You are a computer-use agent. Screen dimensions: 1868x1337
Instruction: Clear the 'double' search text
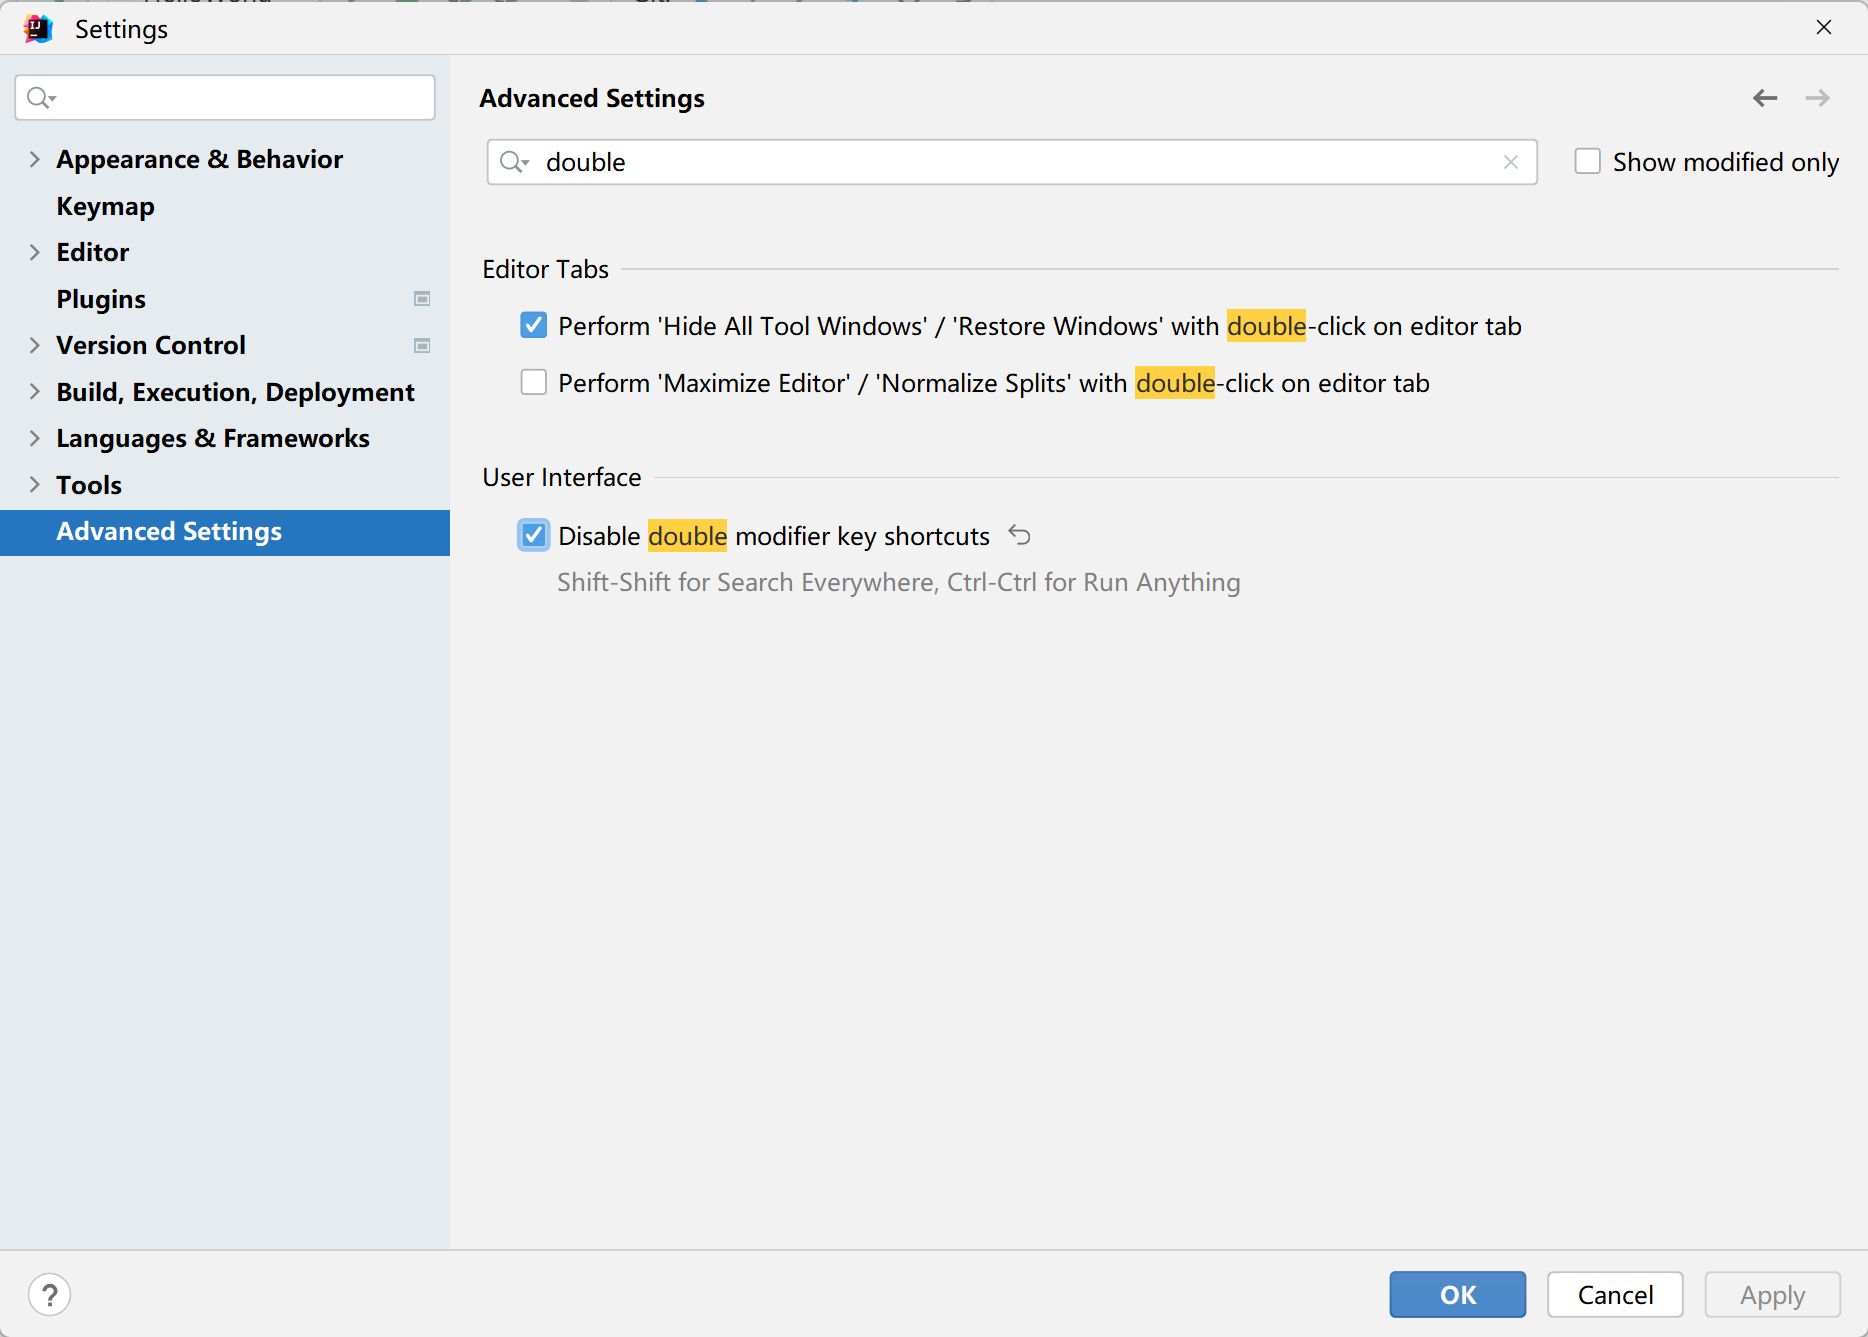point(1510,162)
